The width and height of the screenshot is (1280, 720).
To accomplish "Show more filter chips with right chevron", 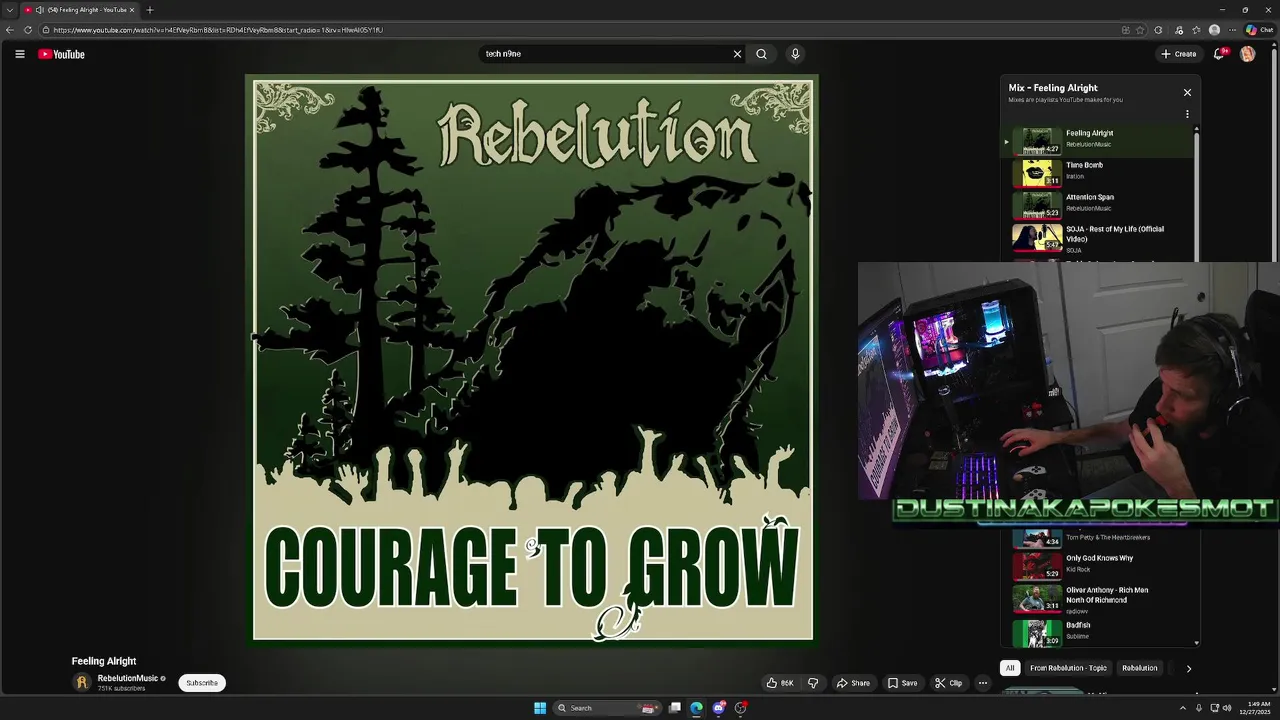I will click(x=1188, y=668).
